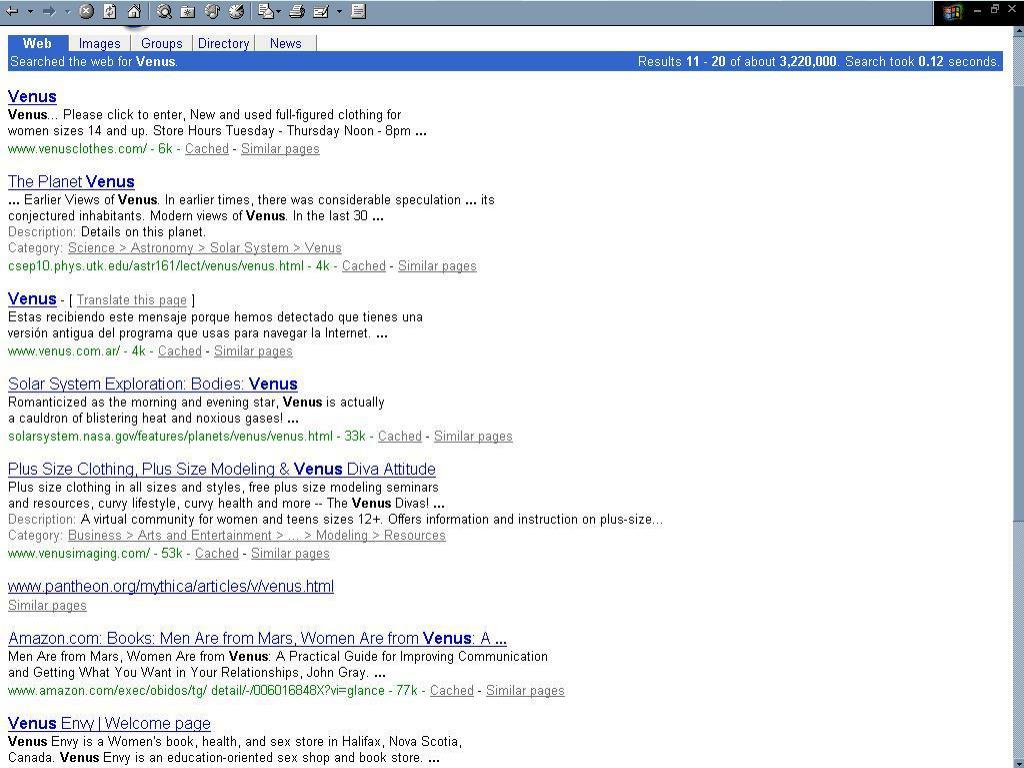Open Cached link for www.venus.com.ar
The image size is (1024, 768).
coord(180,351)
